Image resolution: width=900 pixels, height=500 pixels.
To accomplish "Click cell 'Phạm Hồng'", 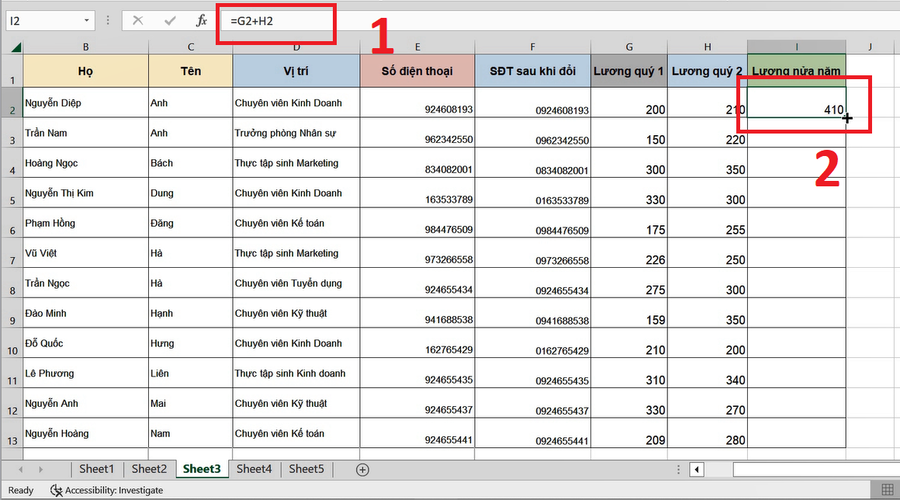I will coord(86,223).
